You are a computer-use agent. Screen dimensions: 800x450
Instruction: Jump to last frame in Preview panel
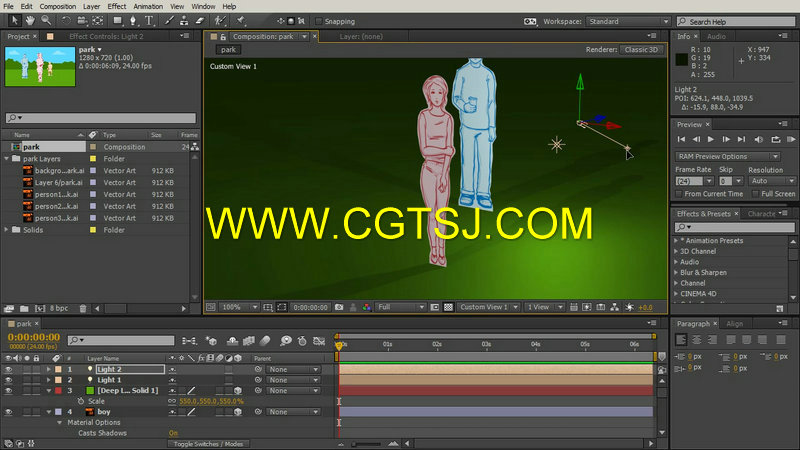pos(741,139)
